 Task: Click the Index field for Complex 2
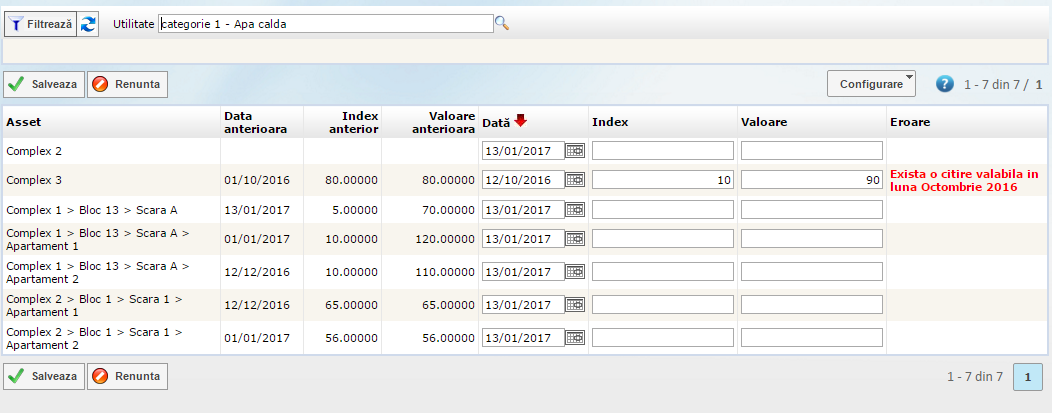tap(662, 151)
